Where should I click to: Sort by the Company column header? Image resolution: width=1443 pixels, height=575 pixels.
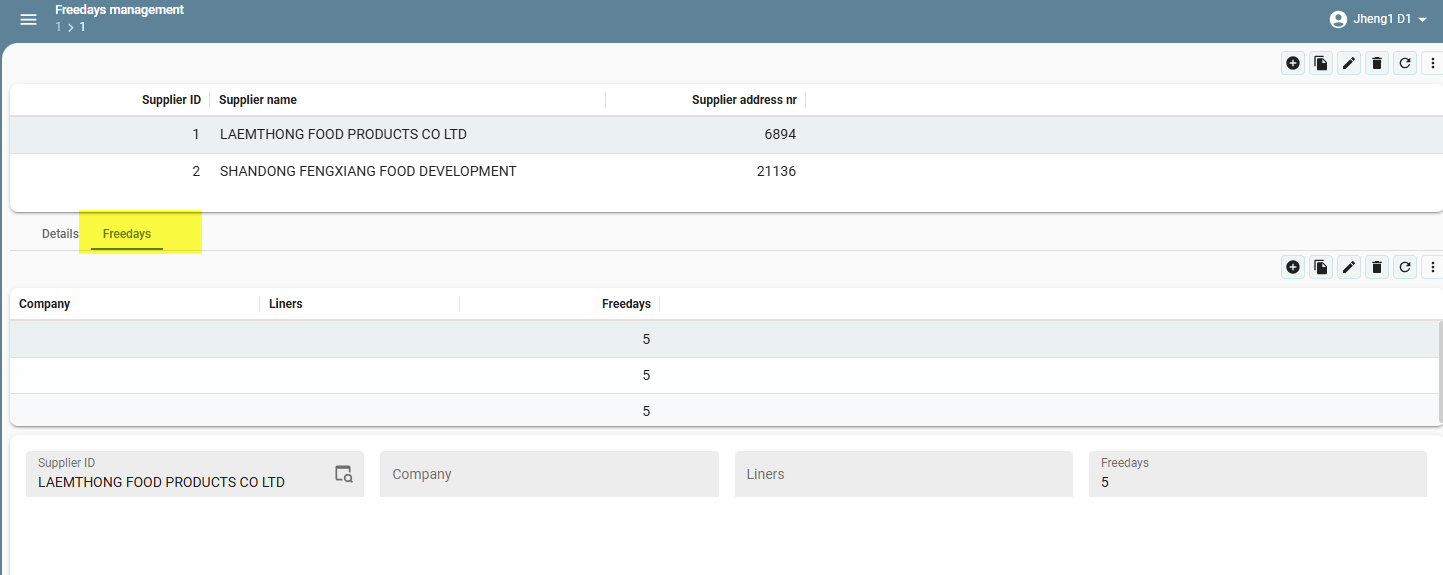tap(45, 304)
